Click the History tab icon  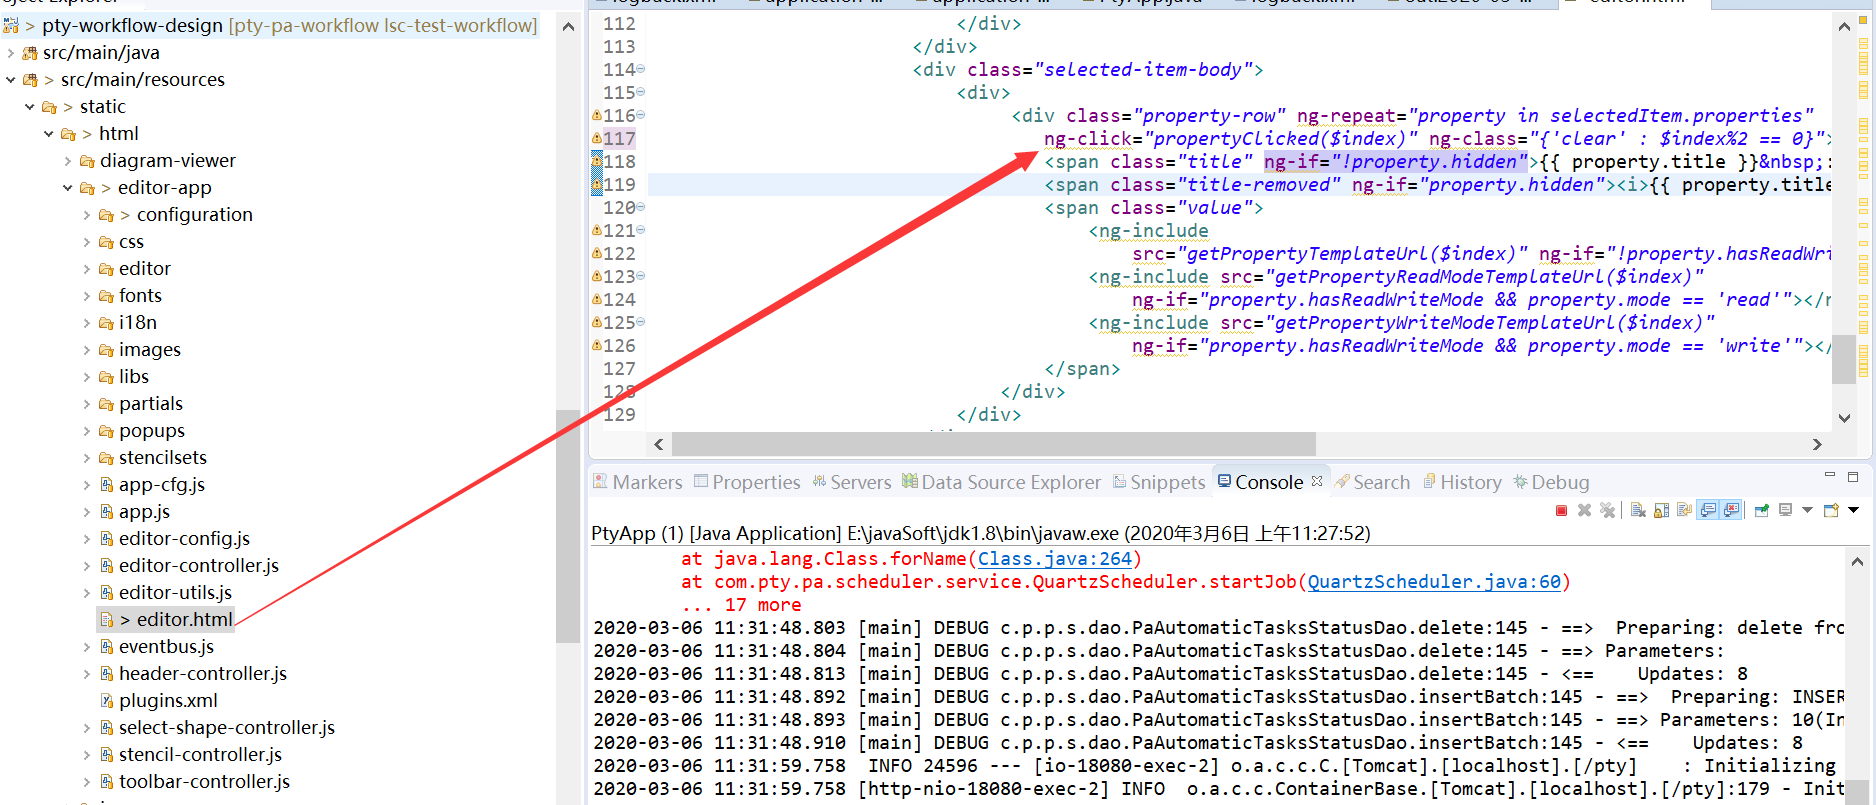coord(1430,482)
